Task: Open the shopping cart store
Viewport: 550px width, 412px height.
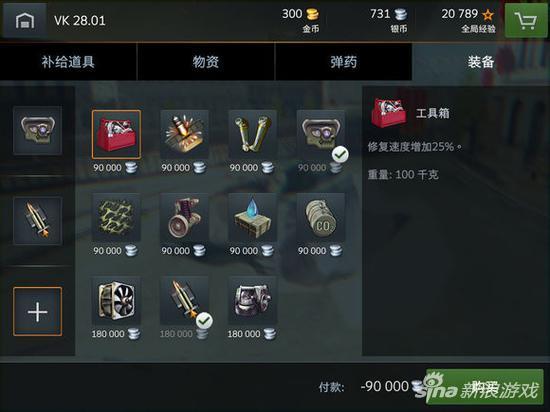Action: (x=525, y=20)
